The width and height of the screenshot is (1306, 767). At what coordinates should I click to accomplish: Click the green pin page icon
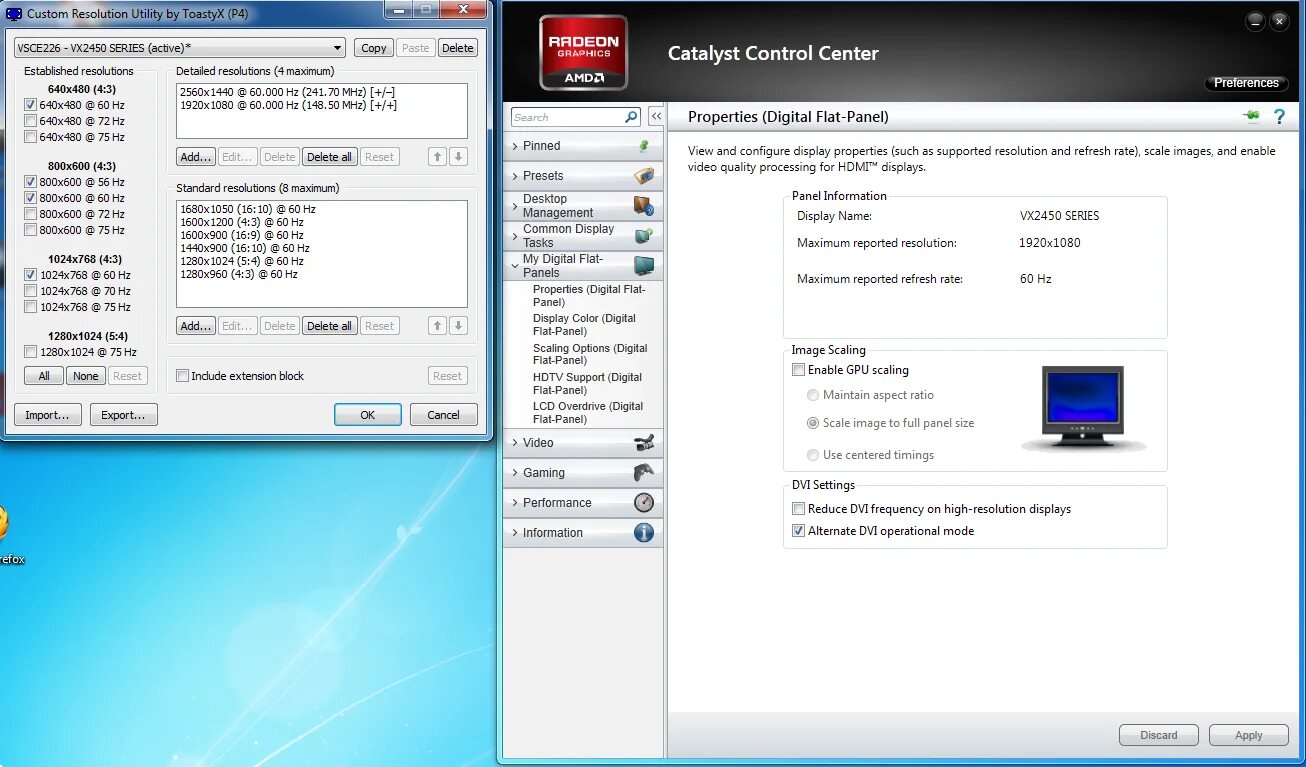[x=1251, y=116]
